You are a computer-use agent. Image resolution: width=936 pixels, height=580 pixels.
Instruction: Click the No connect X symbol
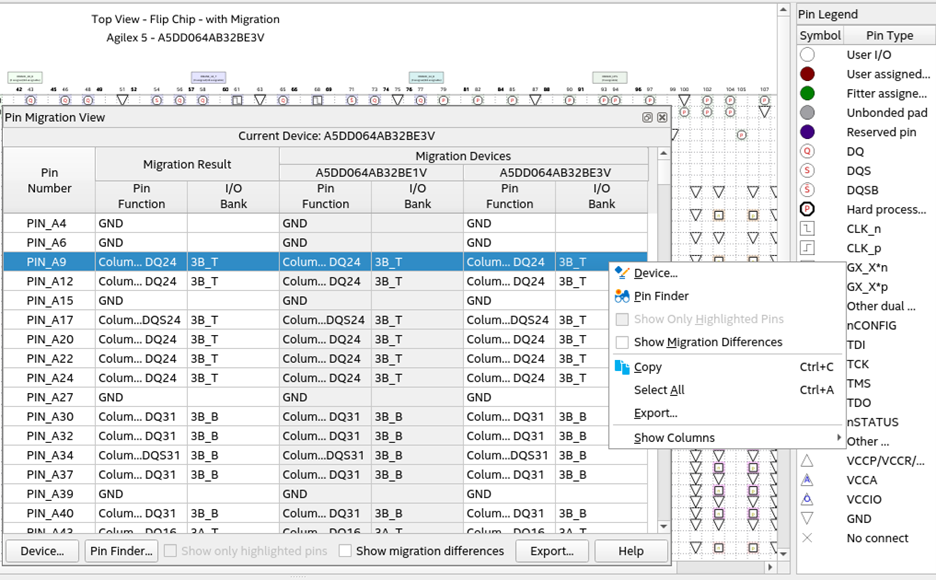(807, 538)
